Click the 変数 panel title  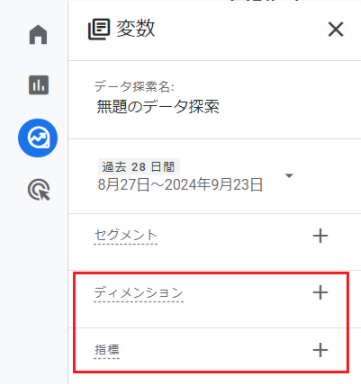tap(136, 28)
